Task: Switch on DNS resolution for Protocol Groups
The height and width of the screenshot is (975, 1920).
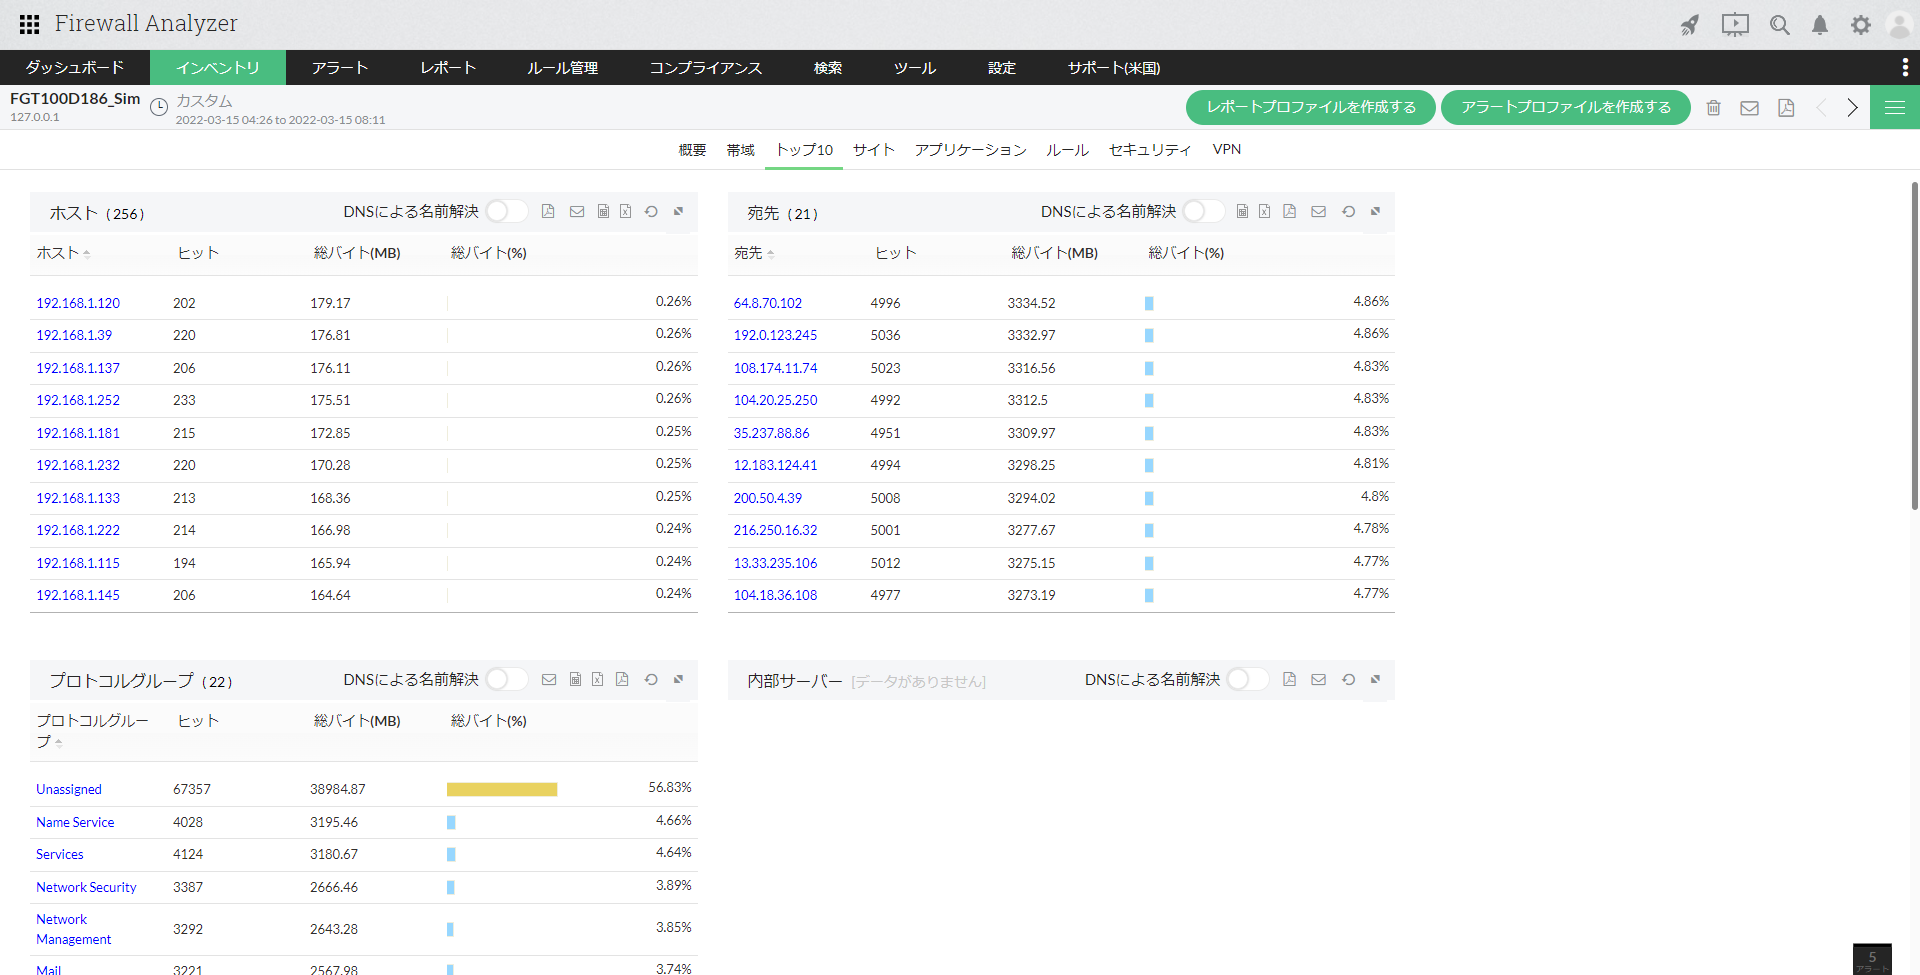Action: tap(506, 679)
